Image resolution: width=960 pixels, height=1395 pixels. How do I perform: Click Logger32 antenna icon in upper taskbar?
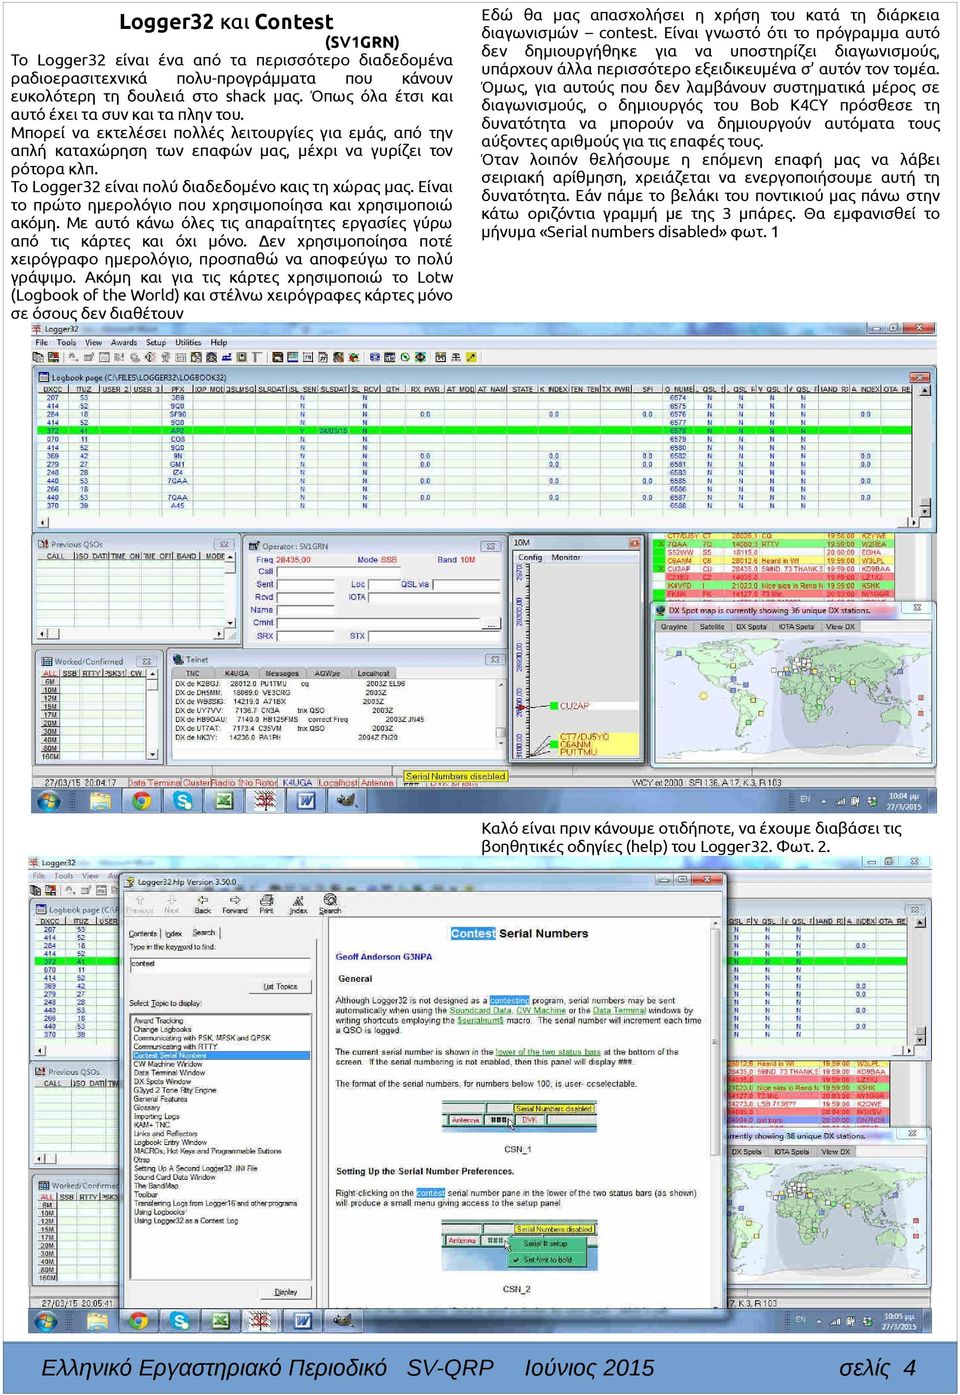click(264, 801)
